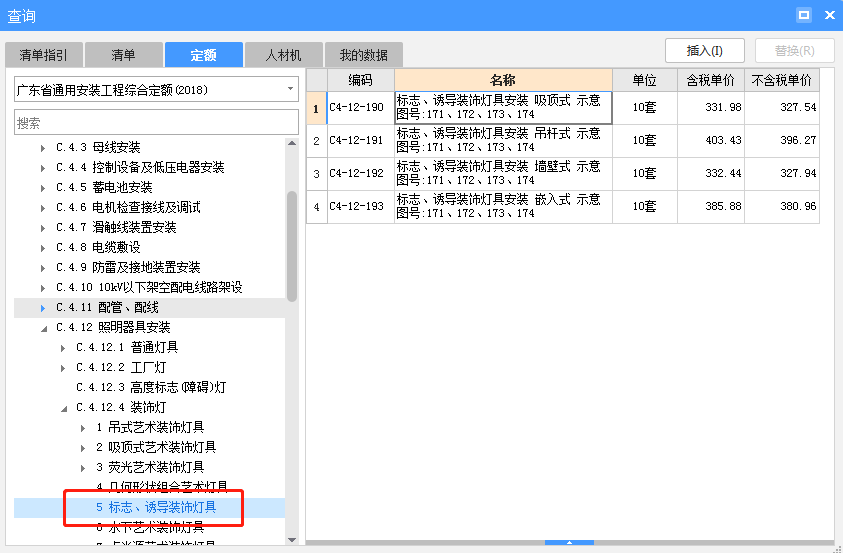Expand C.4.10 10kV以下架空配电线路架设 node
Viewport: 843px width, 553px height.
(43, 288)
